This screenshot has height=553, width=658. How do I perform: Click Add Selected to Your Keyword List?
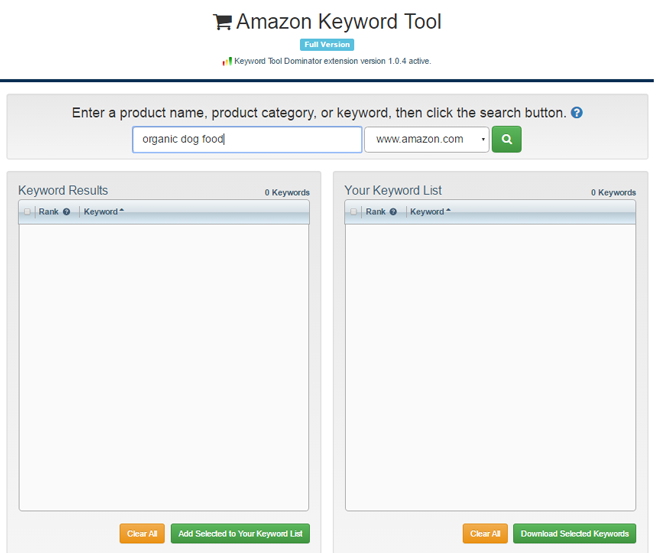pyautogui.click(x=240, y=533)
